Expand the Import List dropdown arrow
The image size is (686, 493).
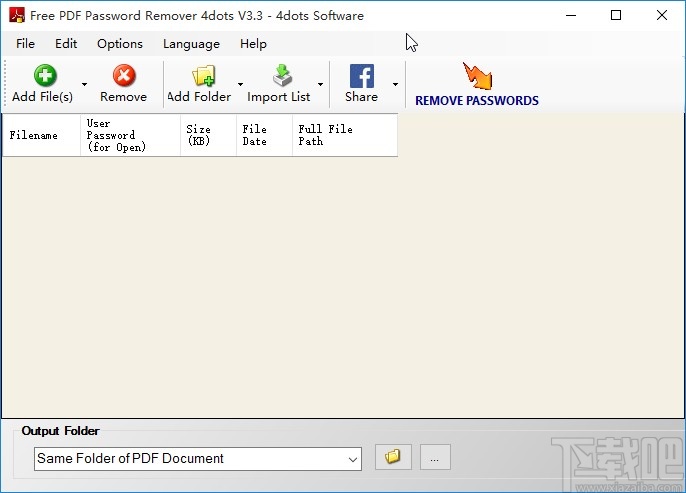[320, 84]
